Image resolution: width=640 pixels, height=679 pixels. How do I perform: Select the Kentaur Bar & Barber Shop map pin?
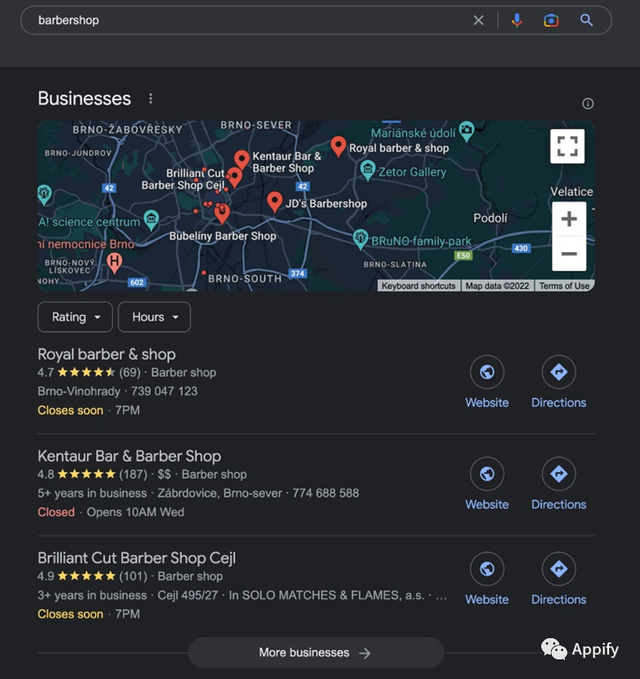click(242, 160)
